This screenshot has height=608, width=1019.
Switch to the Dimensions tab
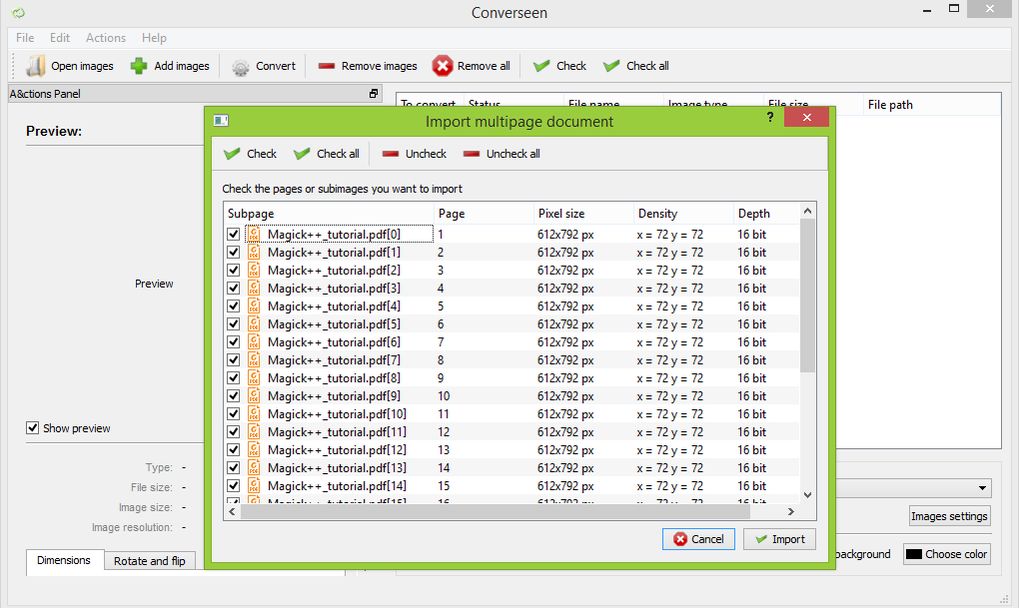[64, 560]
